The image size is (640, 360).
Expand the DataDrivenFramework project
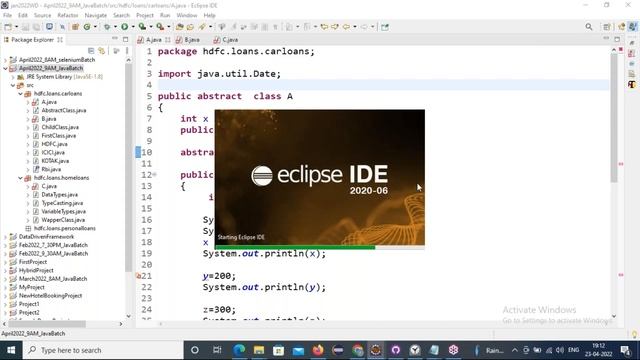(5, 237)
